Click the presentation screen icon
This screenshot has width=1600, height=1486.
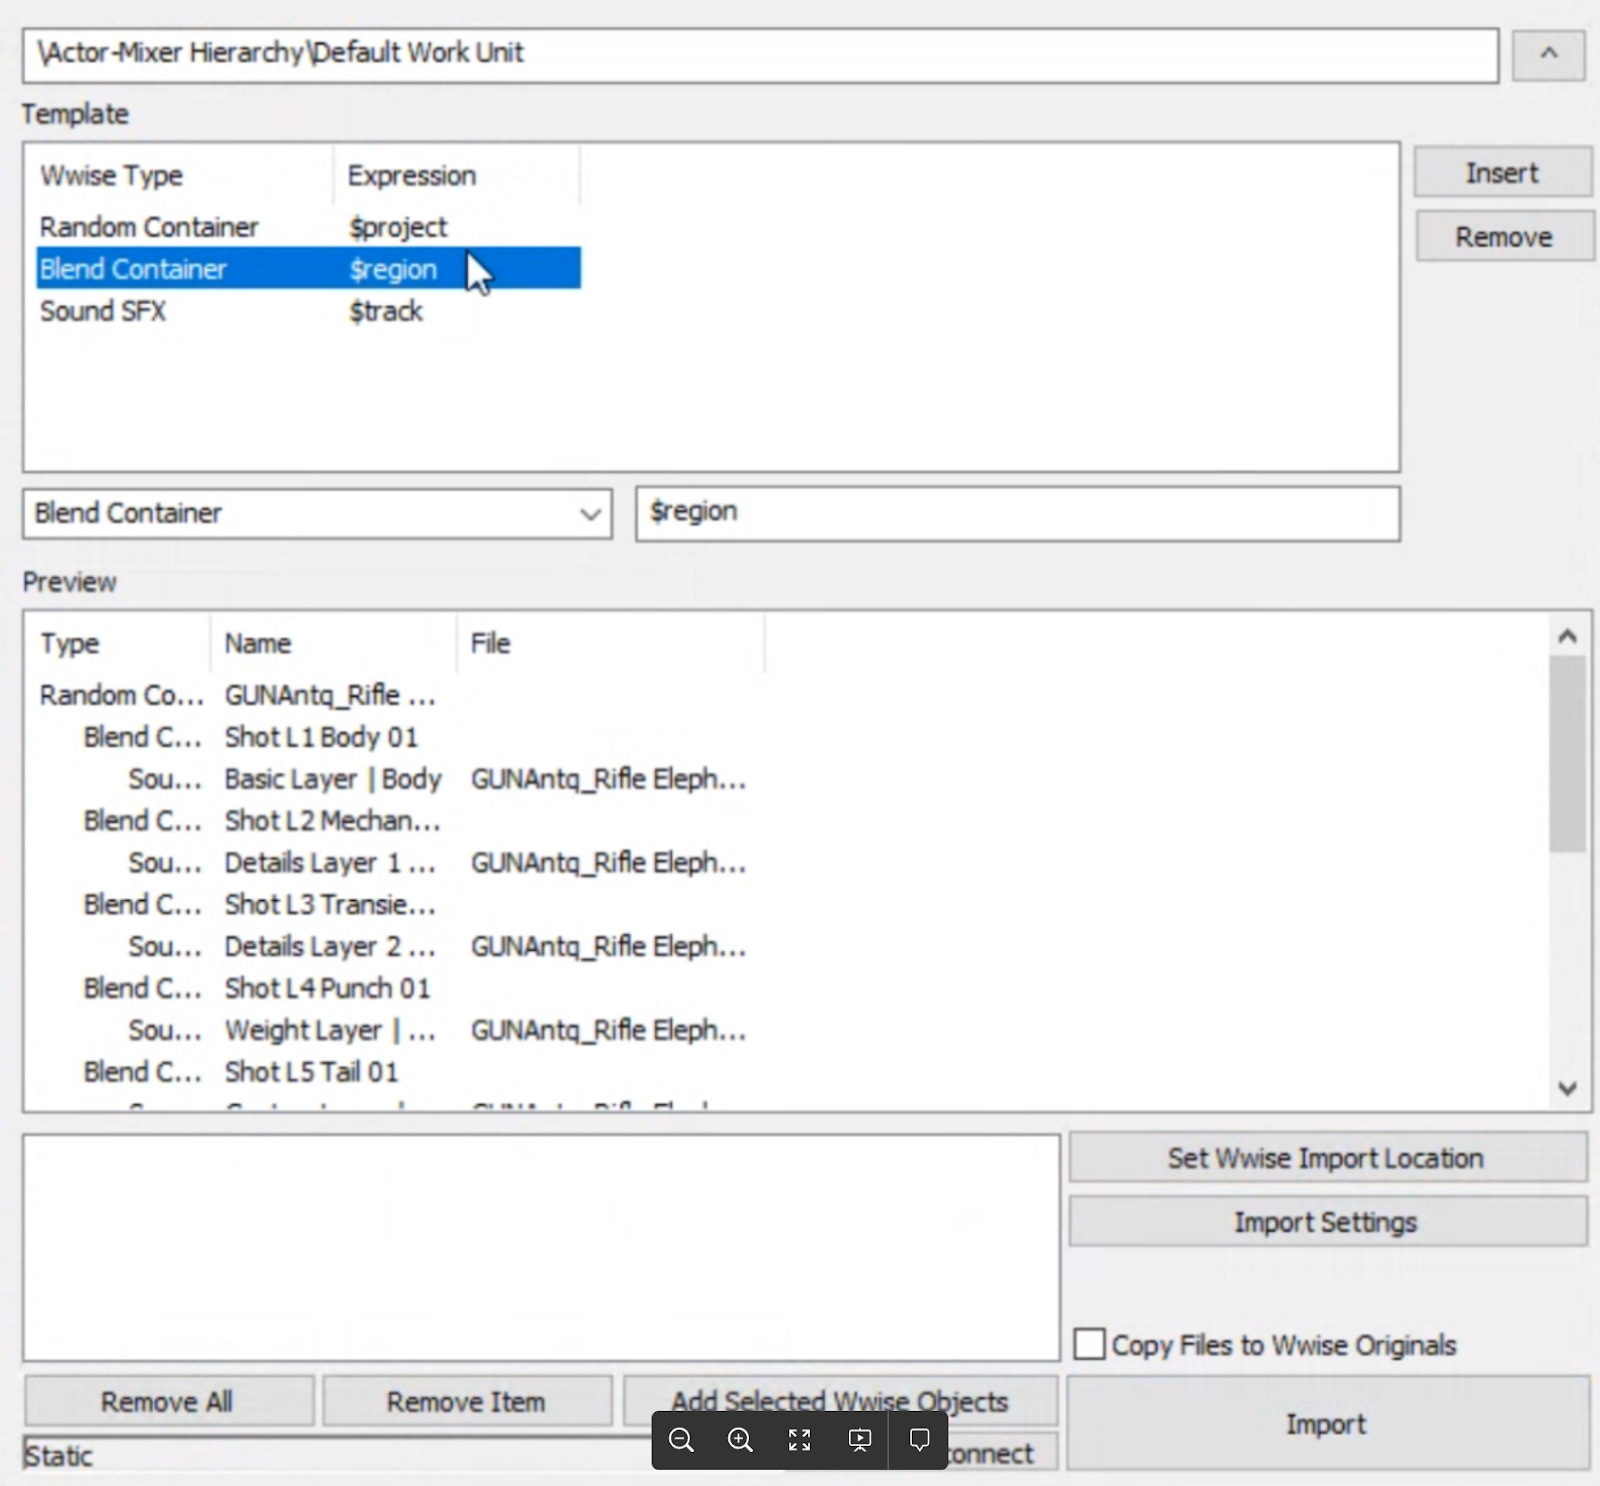tap(859, 1440)
